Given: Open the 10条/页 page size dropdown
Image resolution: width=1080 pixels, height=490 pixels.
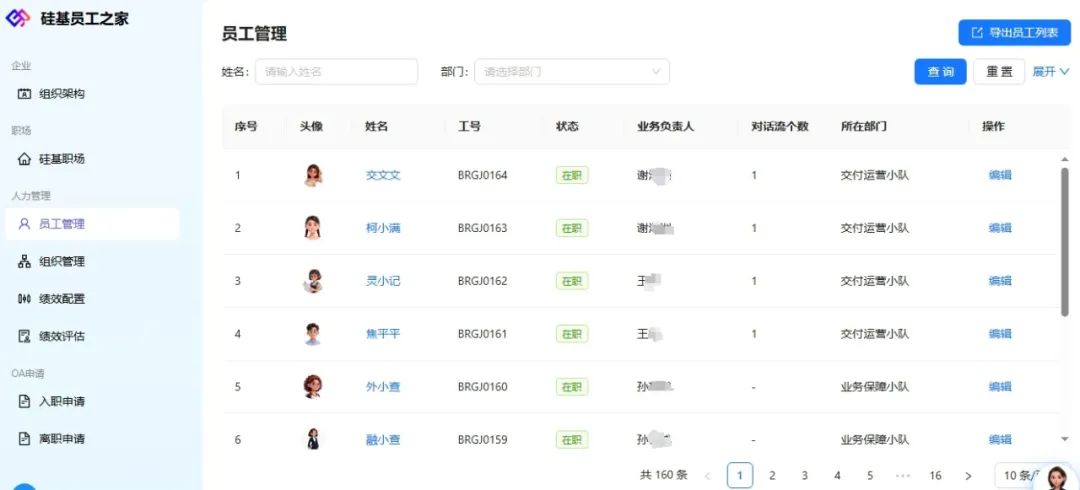Looking at the screenshot, I should (x=1020, y=475).
